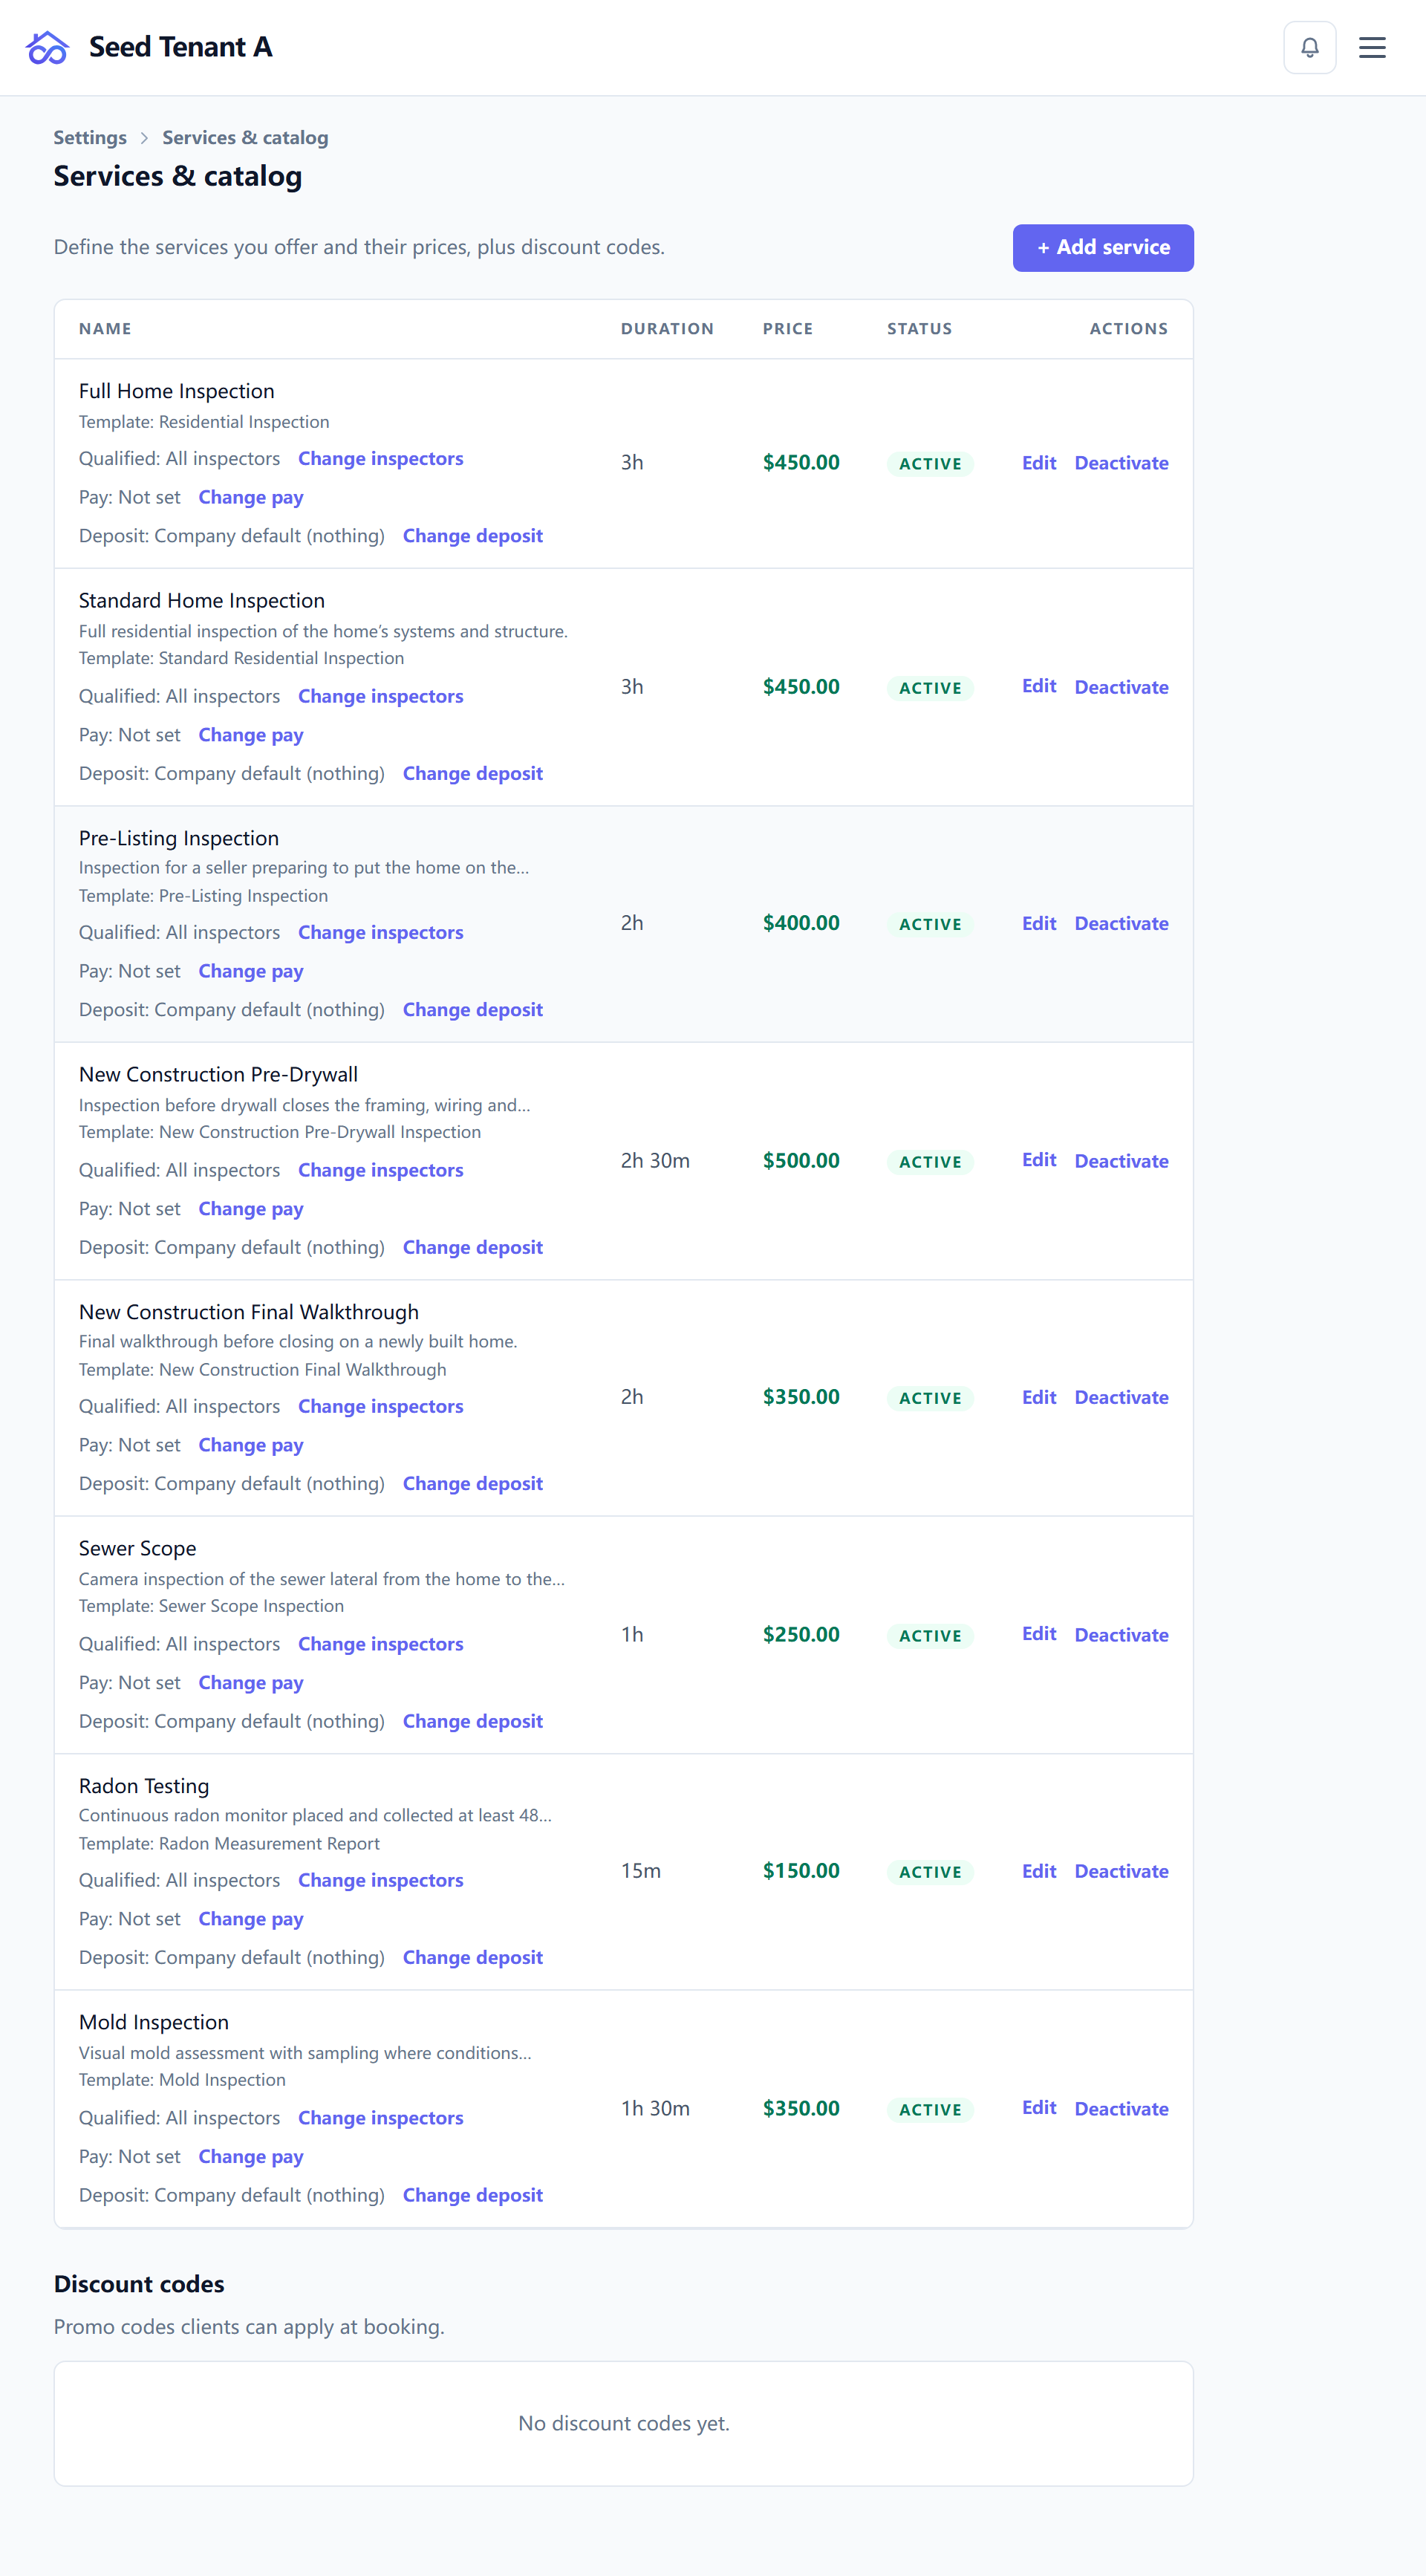Click the $400.00 price value
The width and height of the screenshot is (1426, 2576).
(801, 923)
